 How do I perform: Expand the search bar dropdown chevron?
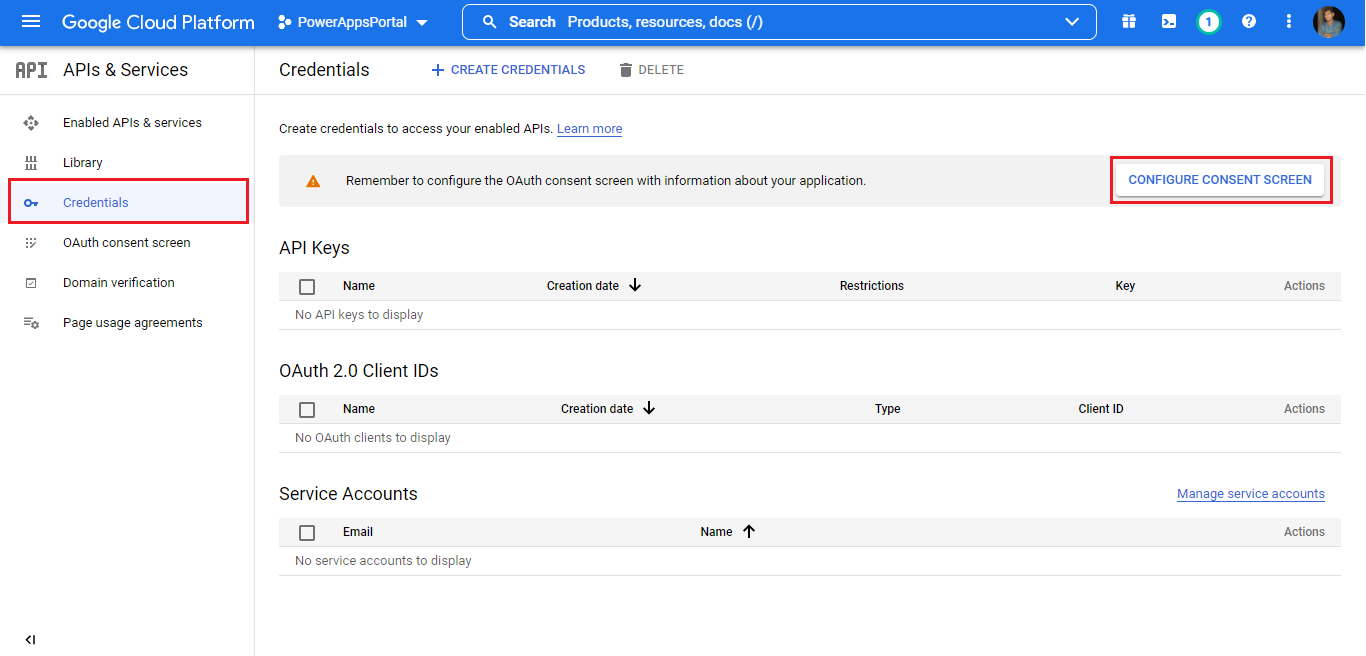pyautogui.click(x=1072, y=22)
